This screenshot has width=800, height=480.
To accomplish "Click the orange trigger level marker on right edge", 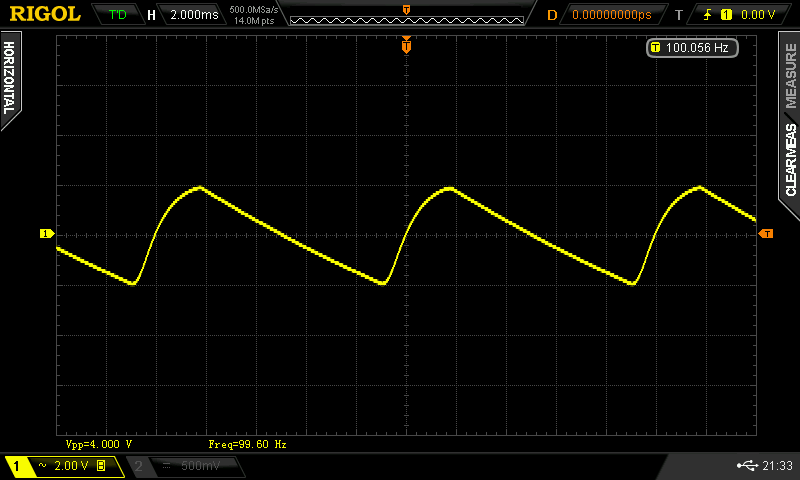I will pyautogui.click(x=766, y=233).
